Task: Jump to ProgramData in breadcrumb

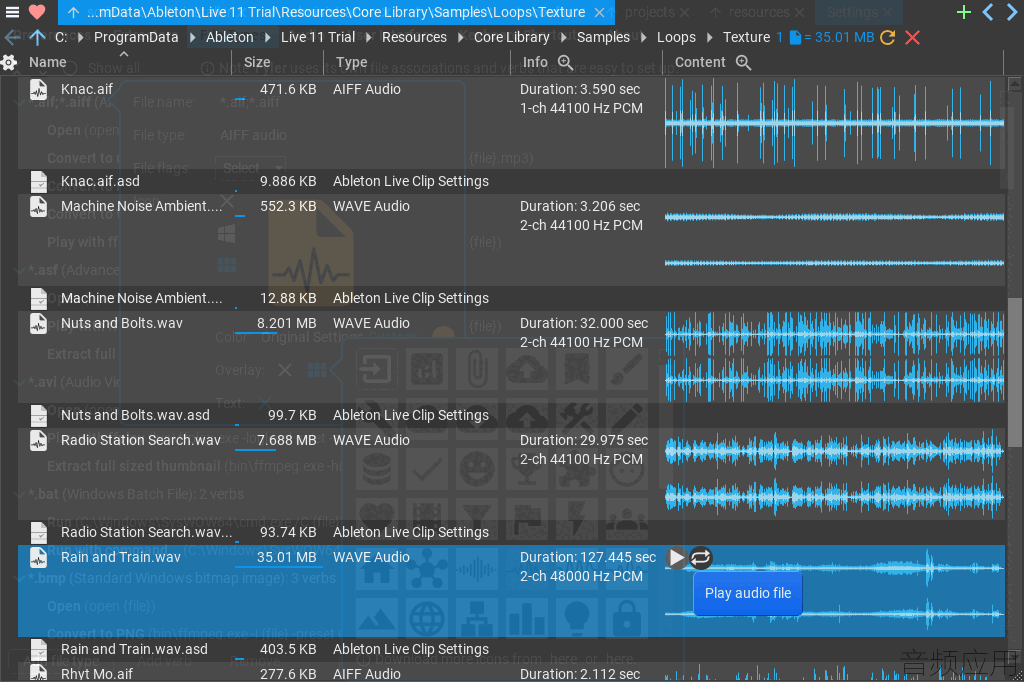Action: 136,37
